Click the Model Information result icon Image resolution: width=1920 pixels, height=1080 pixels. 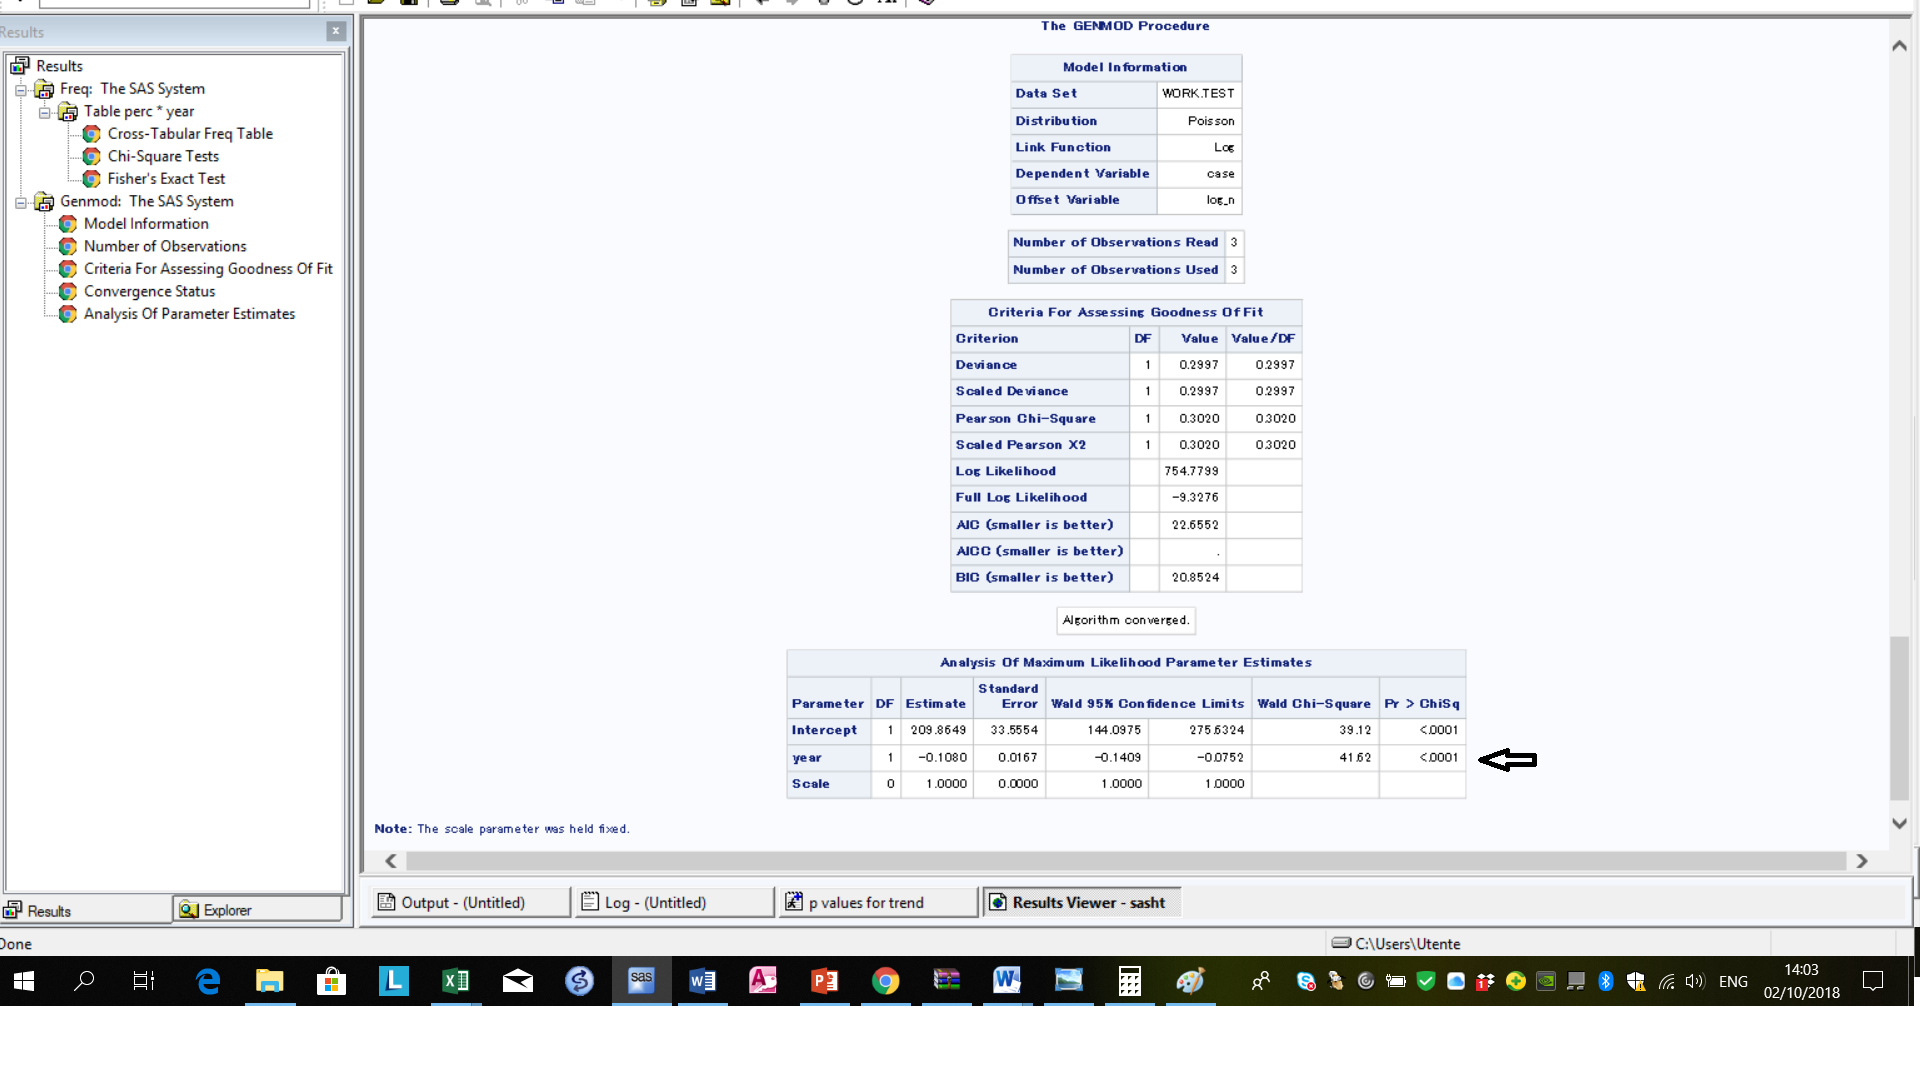click(x=67, y=224)
